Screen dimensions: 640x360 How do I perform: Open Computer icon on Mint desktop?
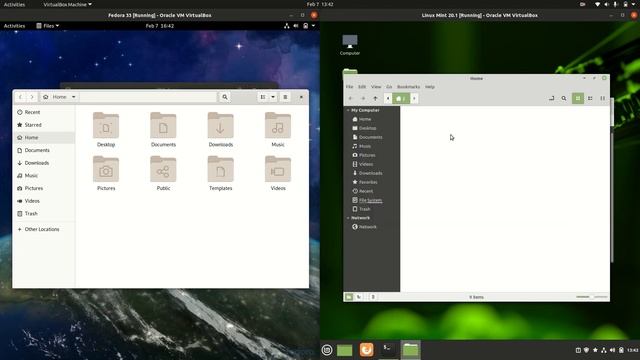pos(350,45)
